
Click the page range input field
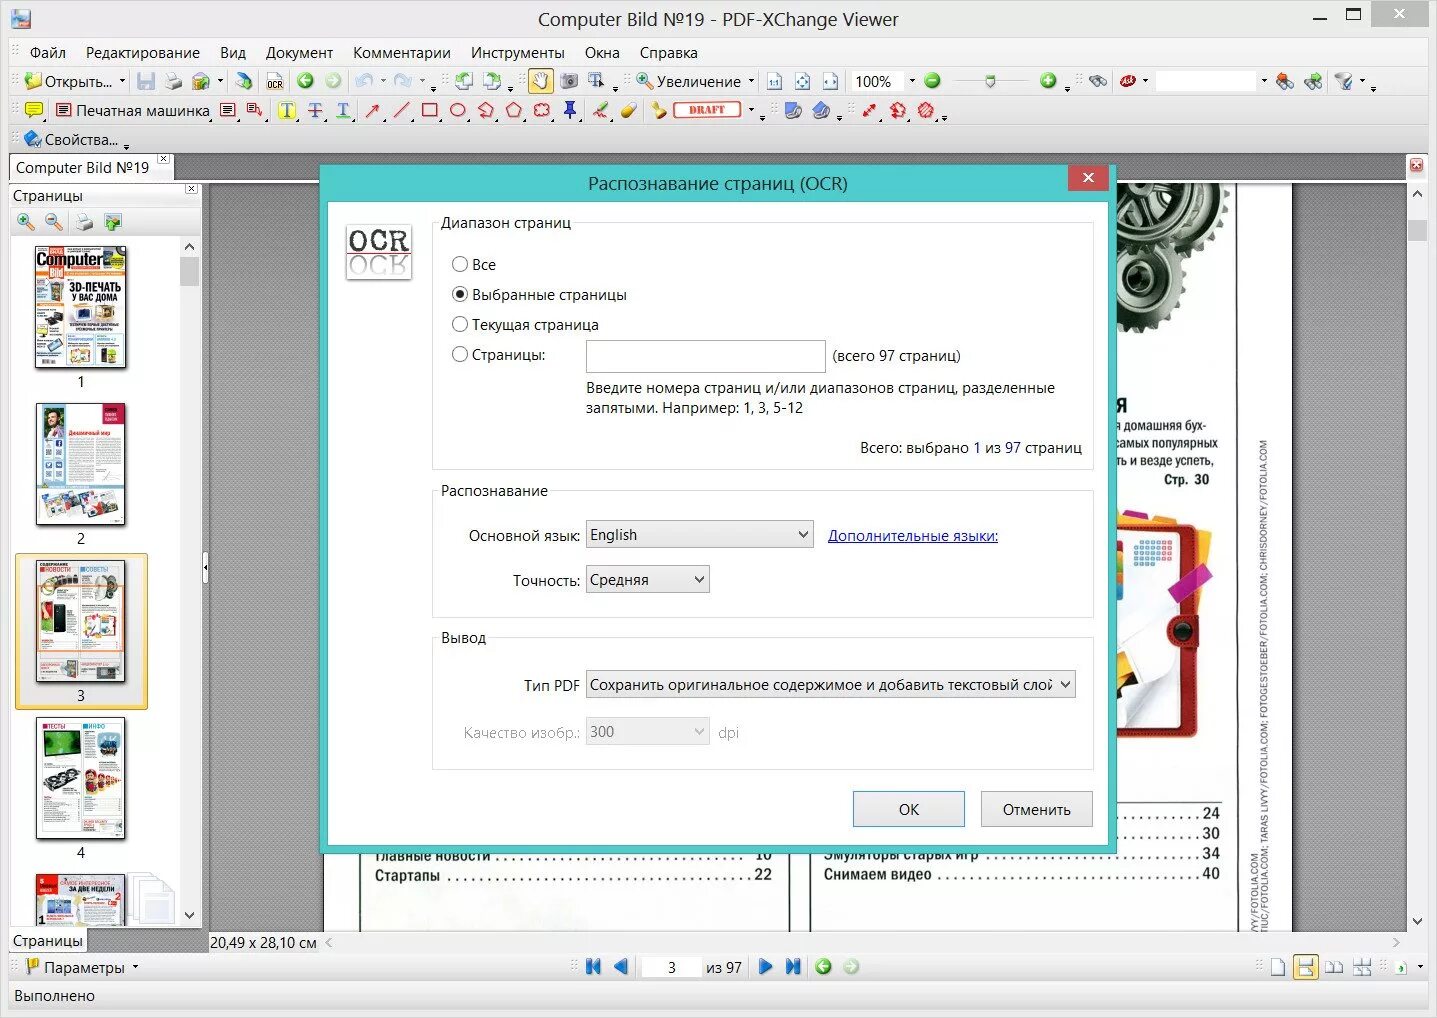pos(706,356)
